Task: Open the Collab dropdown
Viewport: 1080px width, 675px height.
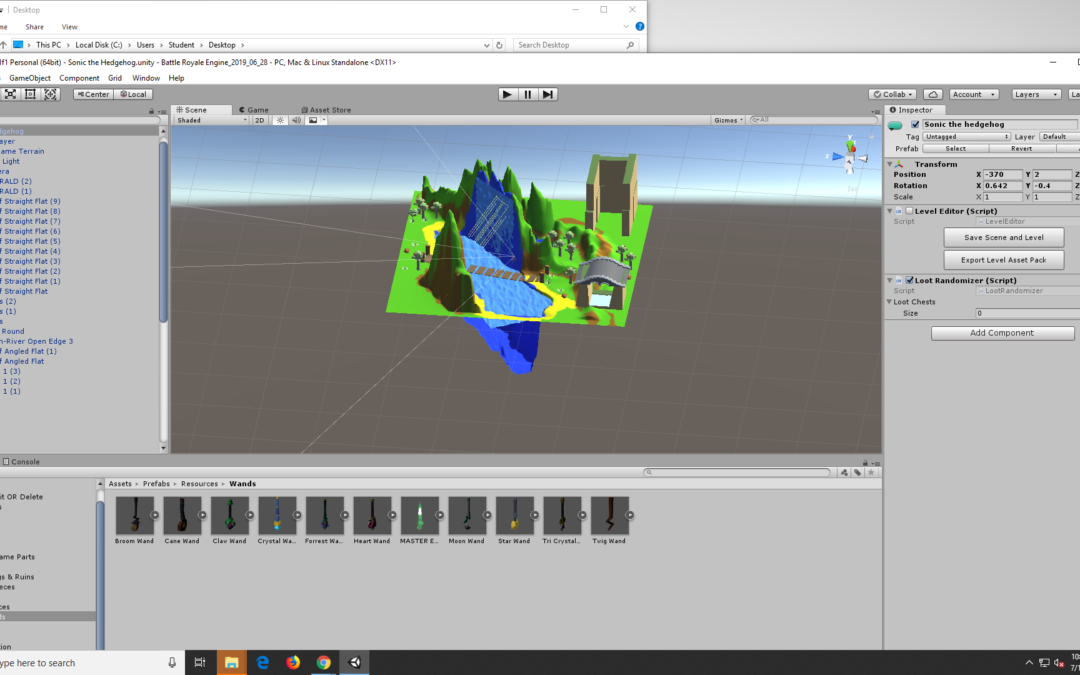Action: pyautogui.click(x=893, y=94)
